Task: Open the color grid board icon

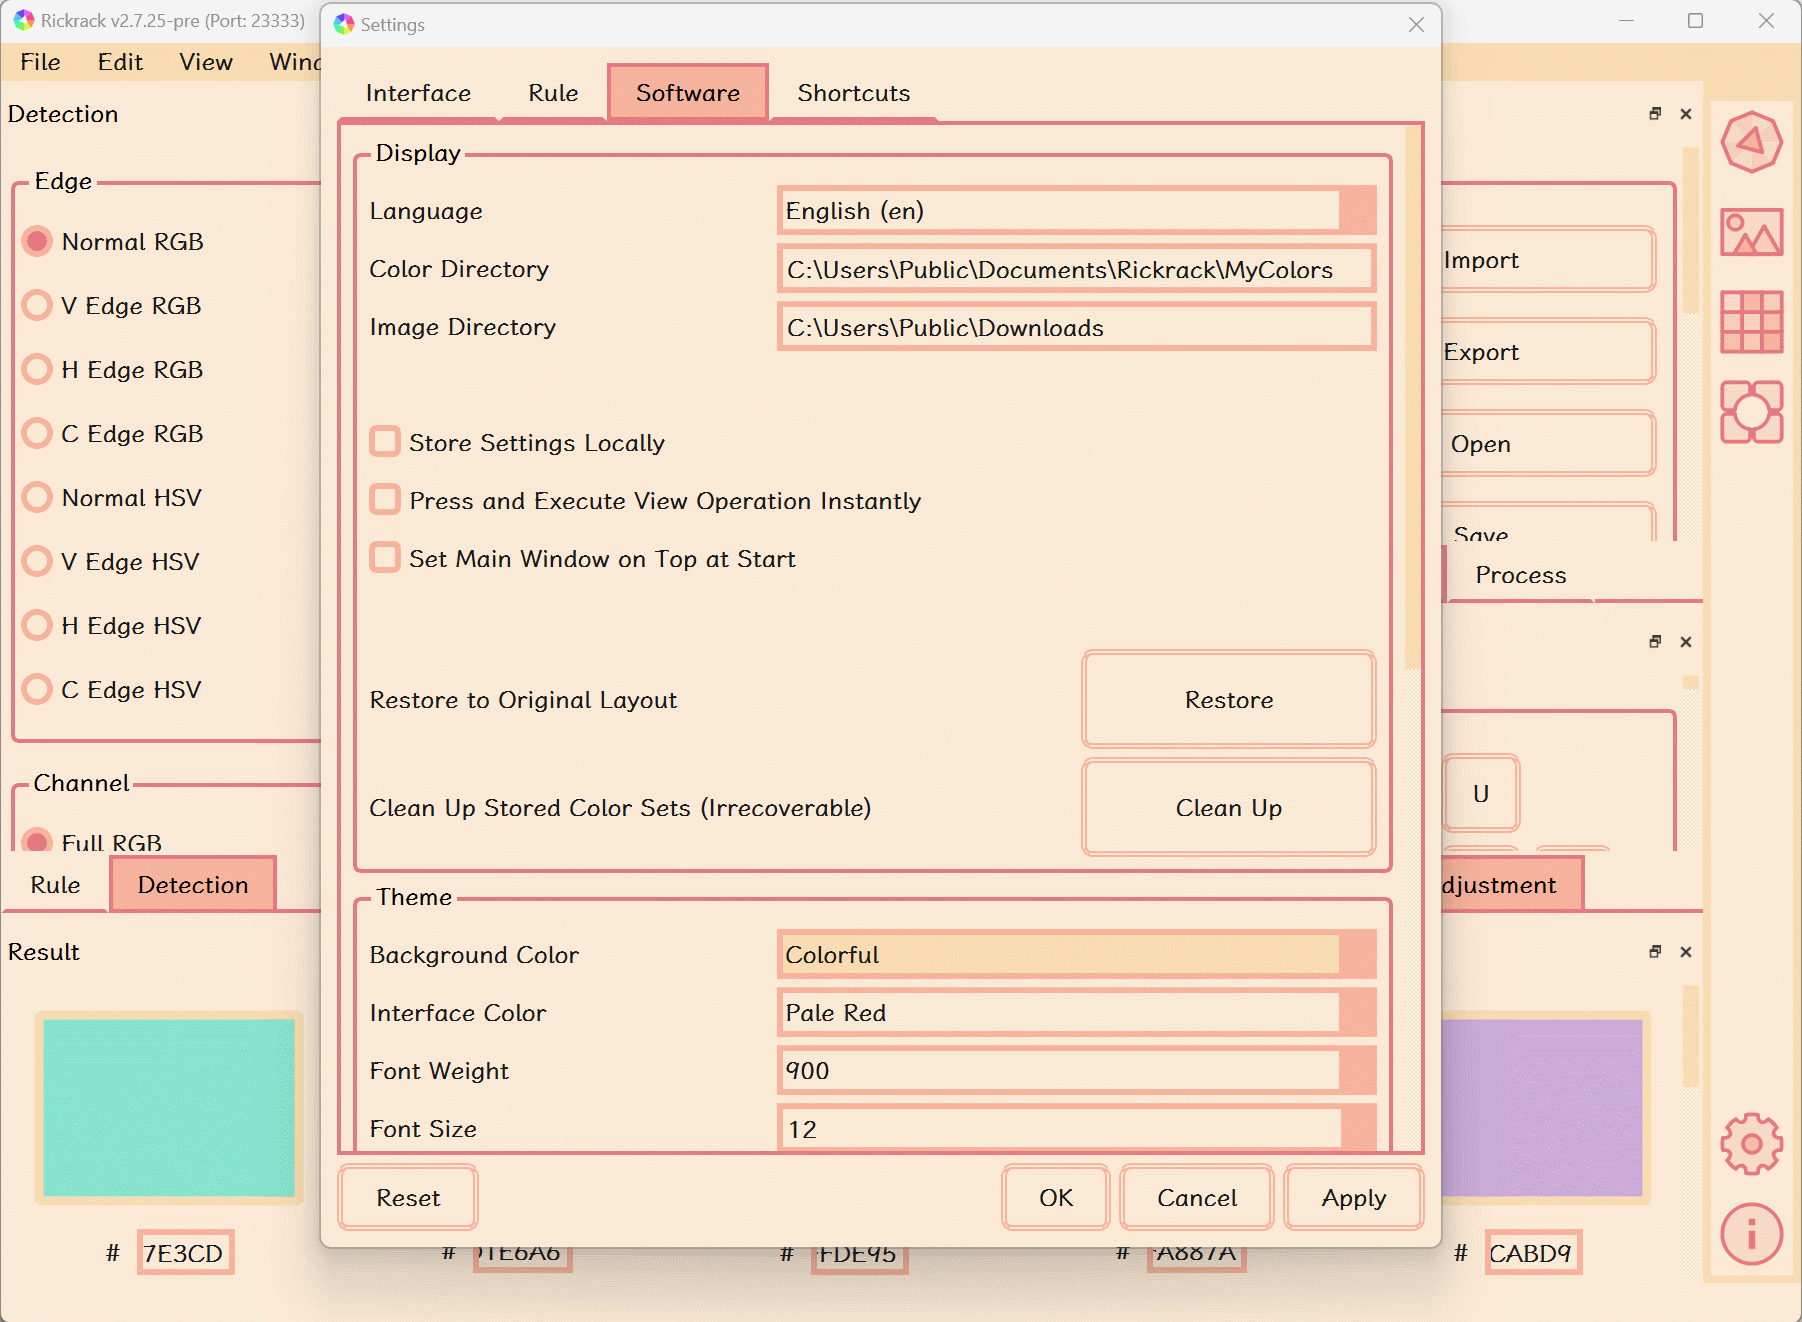Action: [x=1751, y=322]
